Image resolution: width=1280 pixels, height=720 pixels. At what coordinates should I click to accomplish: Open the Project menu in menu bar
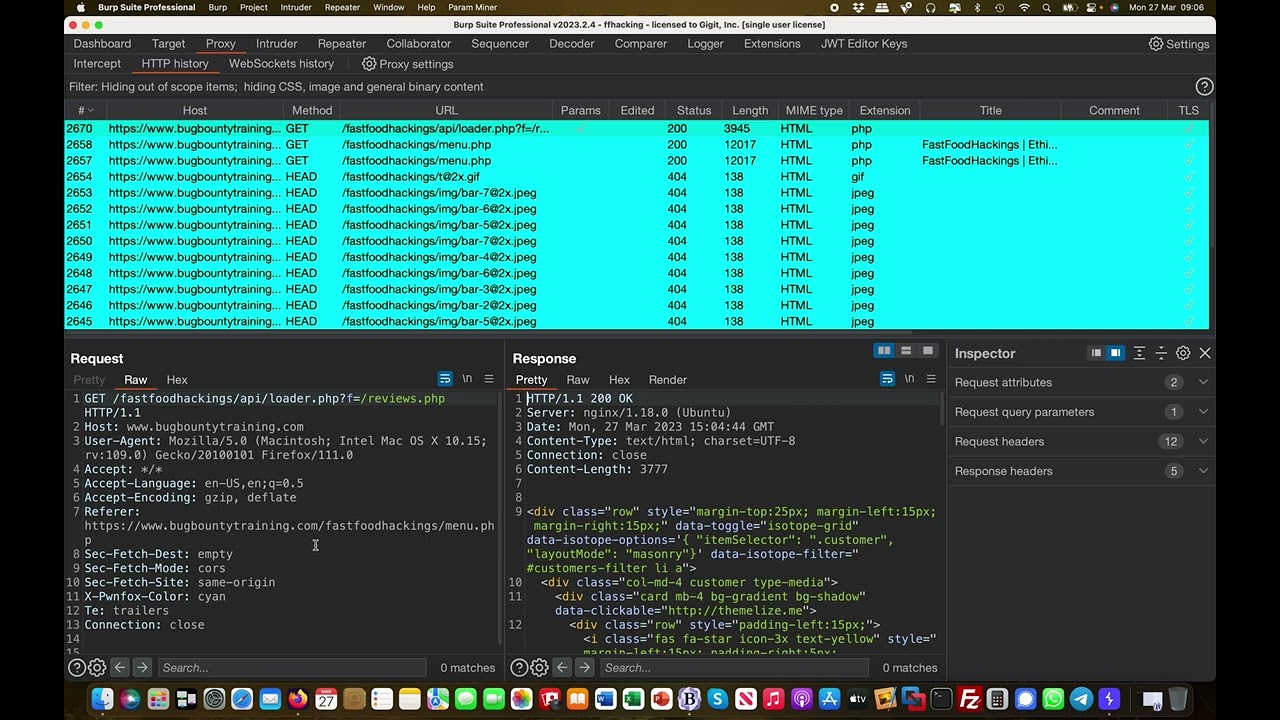click(x=254, y=7)
